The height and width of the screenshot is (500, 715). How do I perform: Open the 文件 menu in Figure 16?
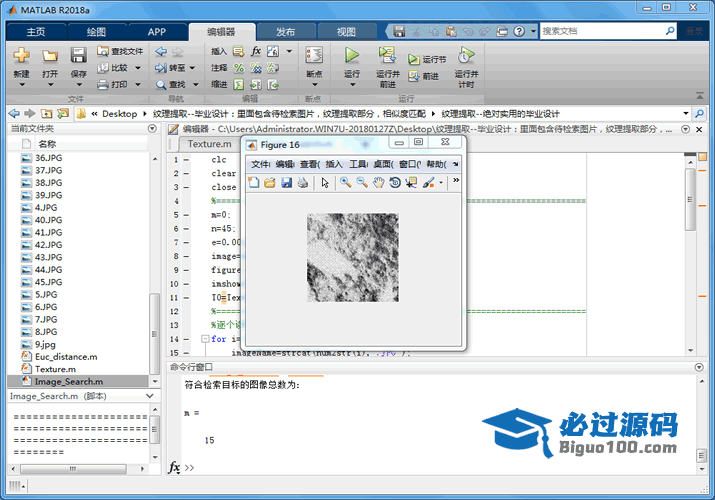(259, 164)
